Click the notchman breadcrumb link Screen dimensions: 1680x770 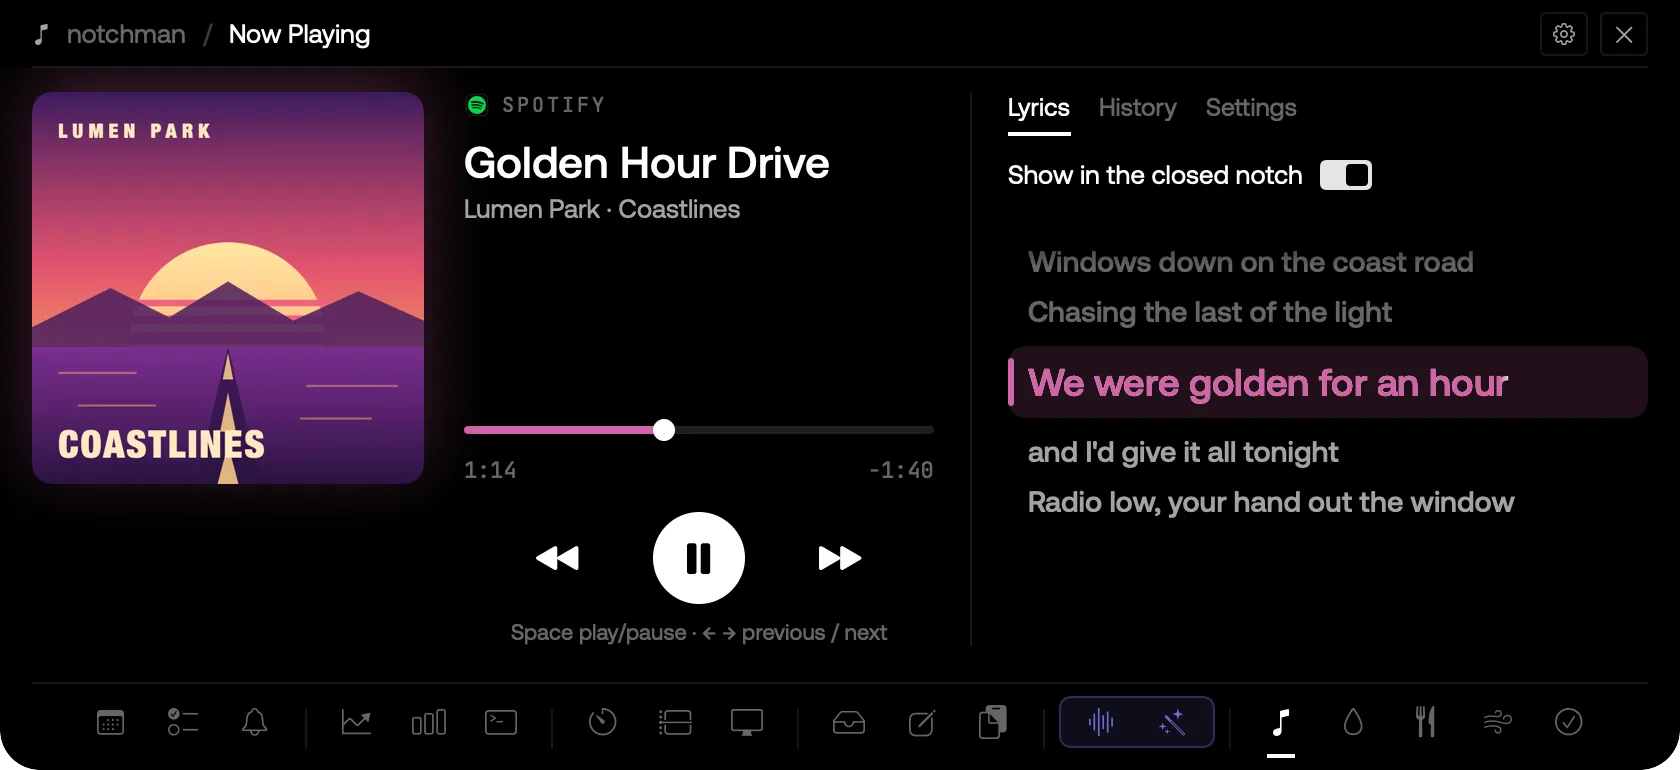pyautogui.click(x=126, y=34)
